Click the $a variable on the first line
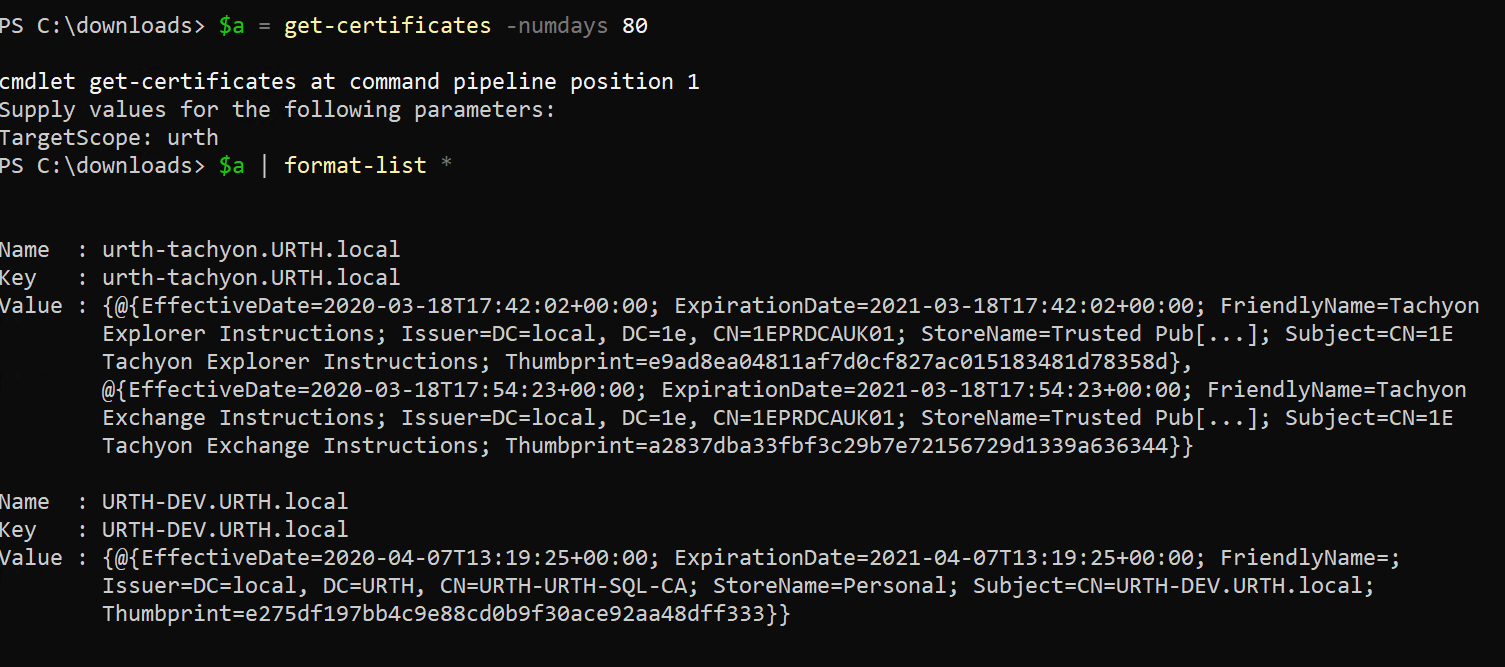Screen dimensions: 1505x667 [x=231, y=26]
